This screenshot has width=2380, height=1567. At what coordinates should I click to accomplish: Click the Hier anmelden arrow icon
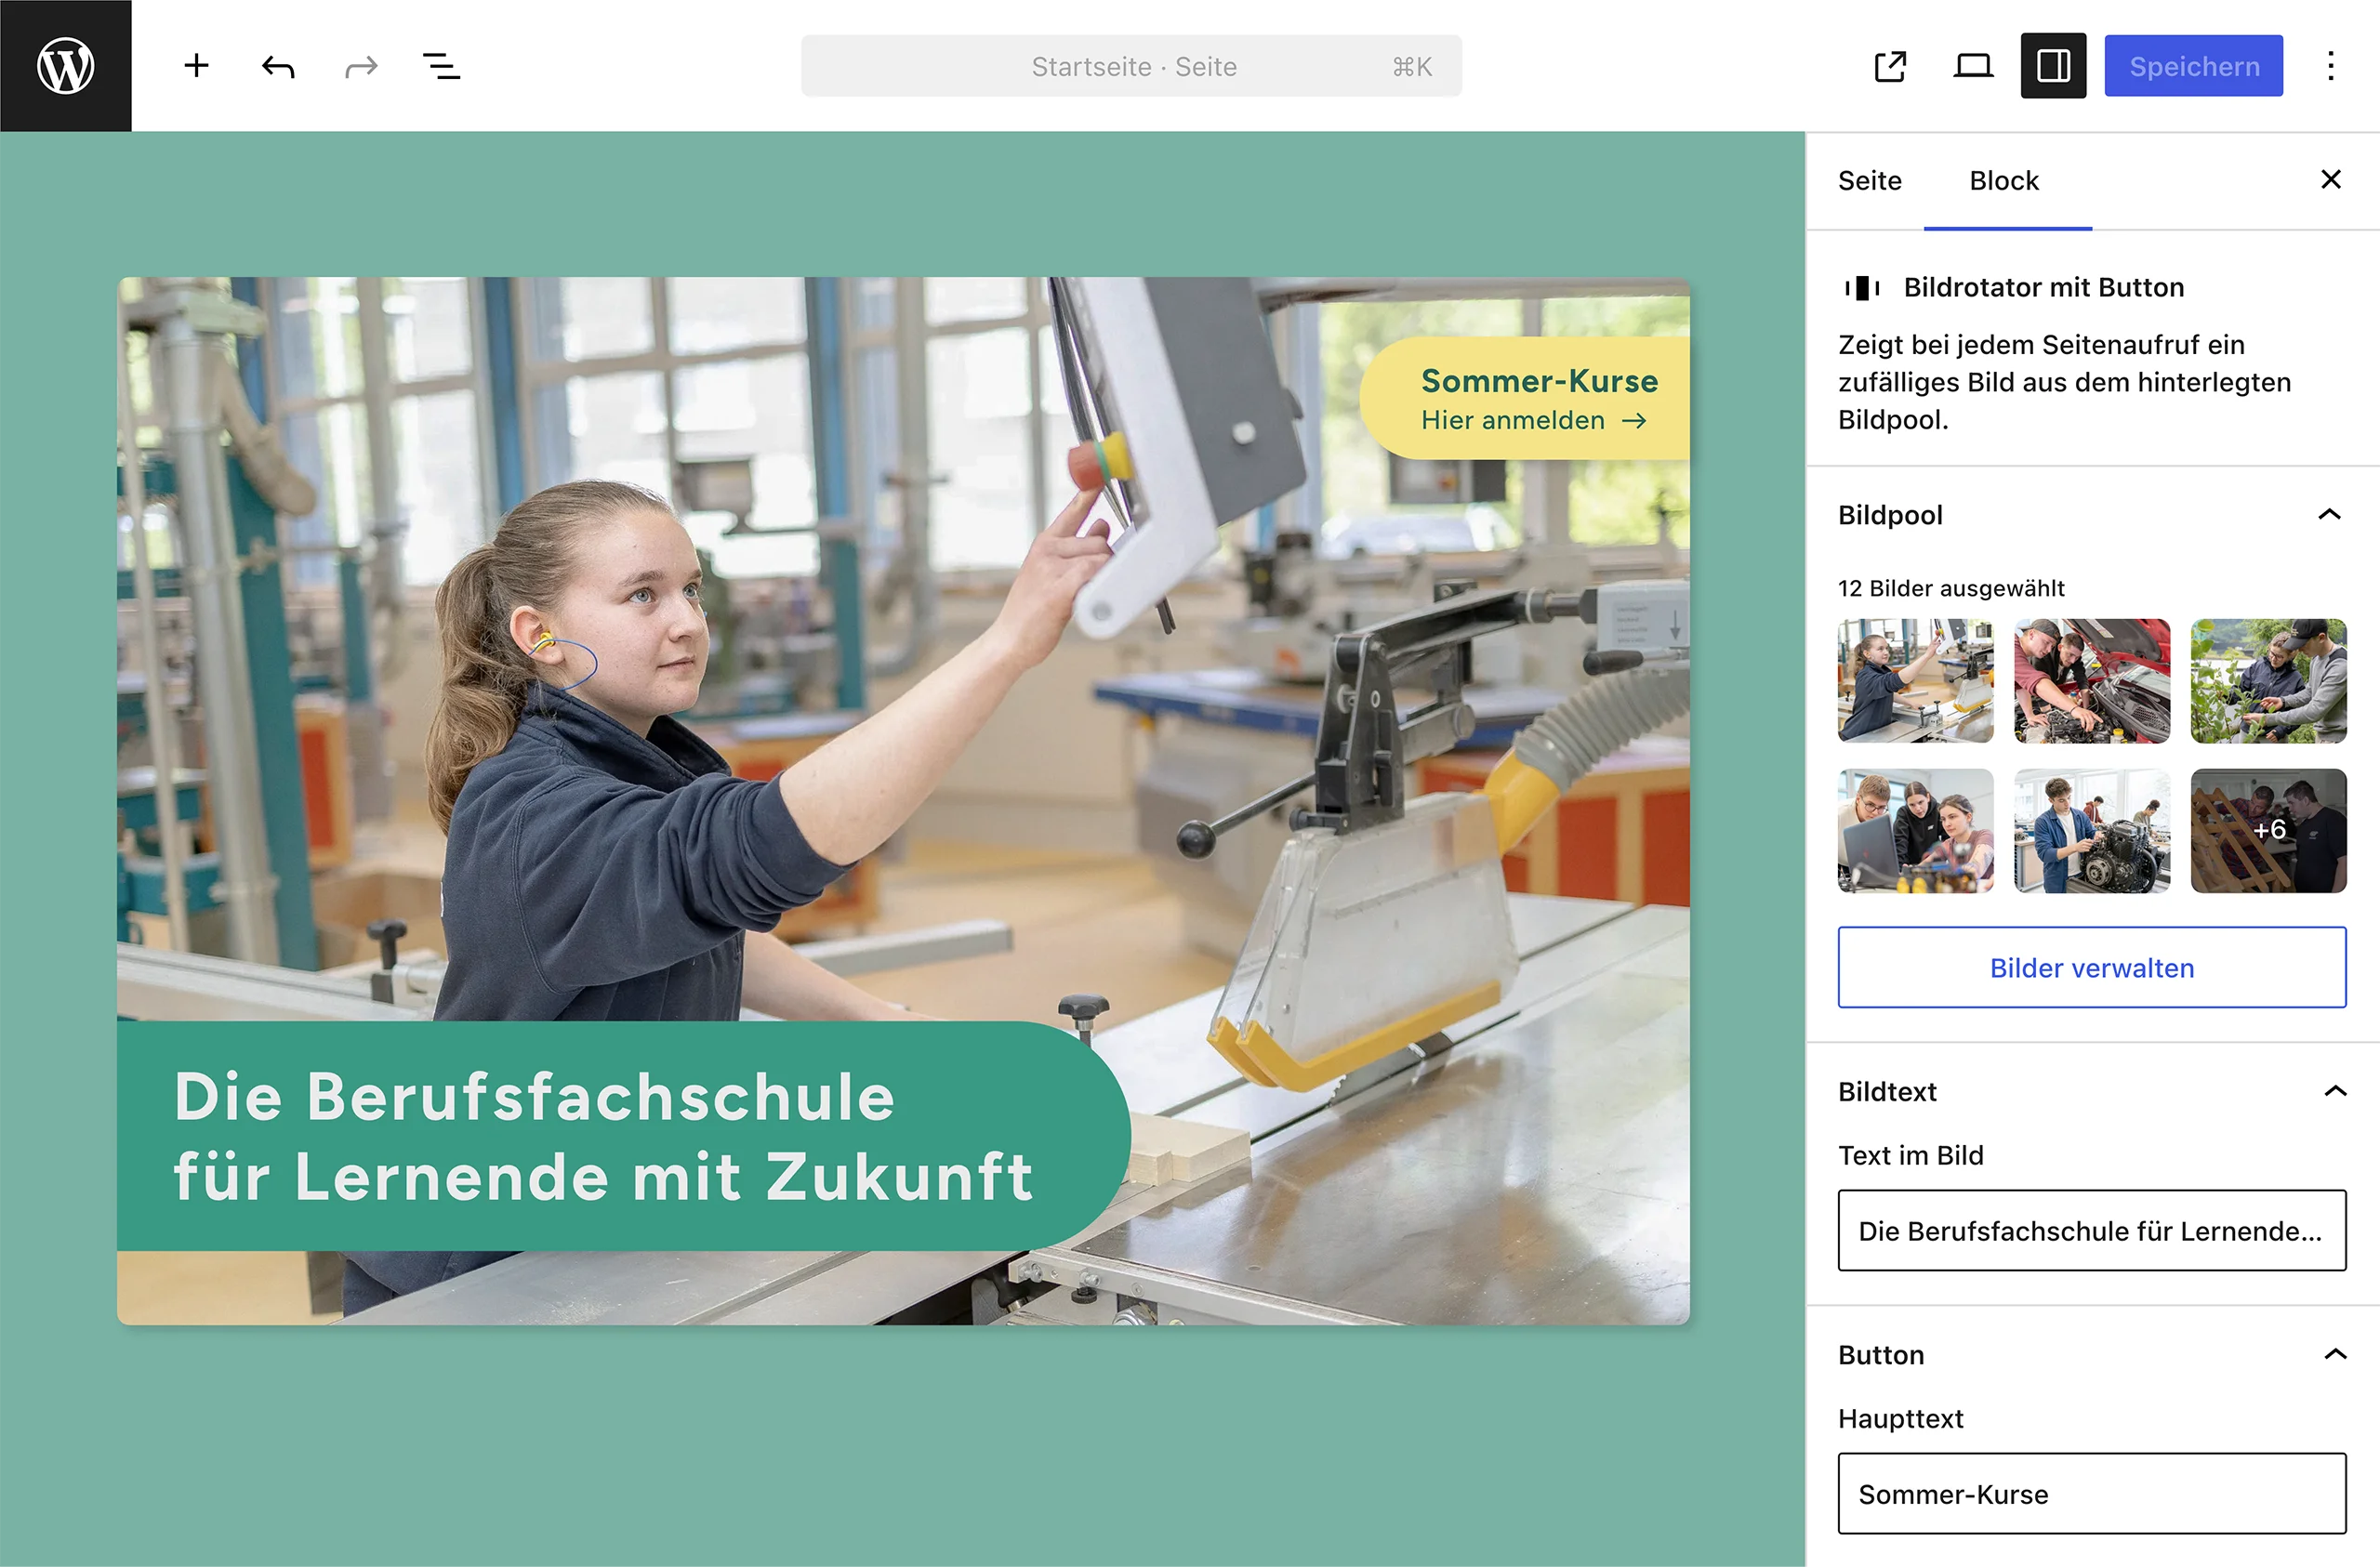1634,421
